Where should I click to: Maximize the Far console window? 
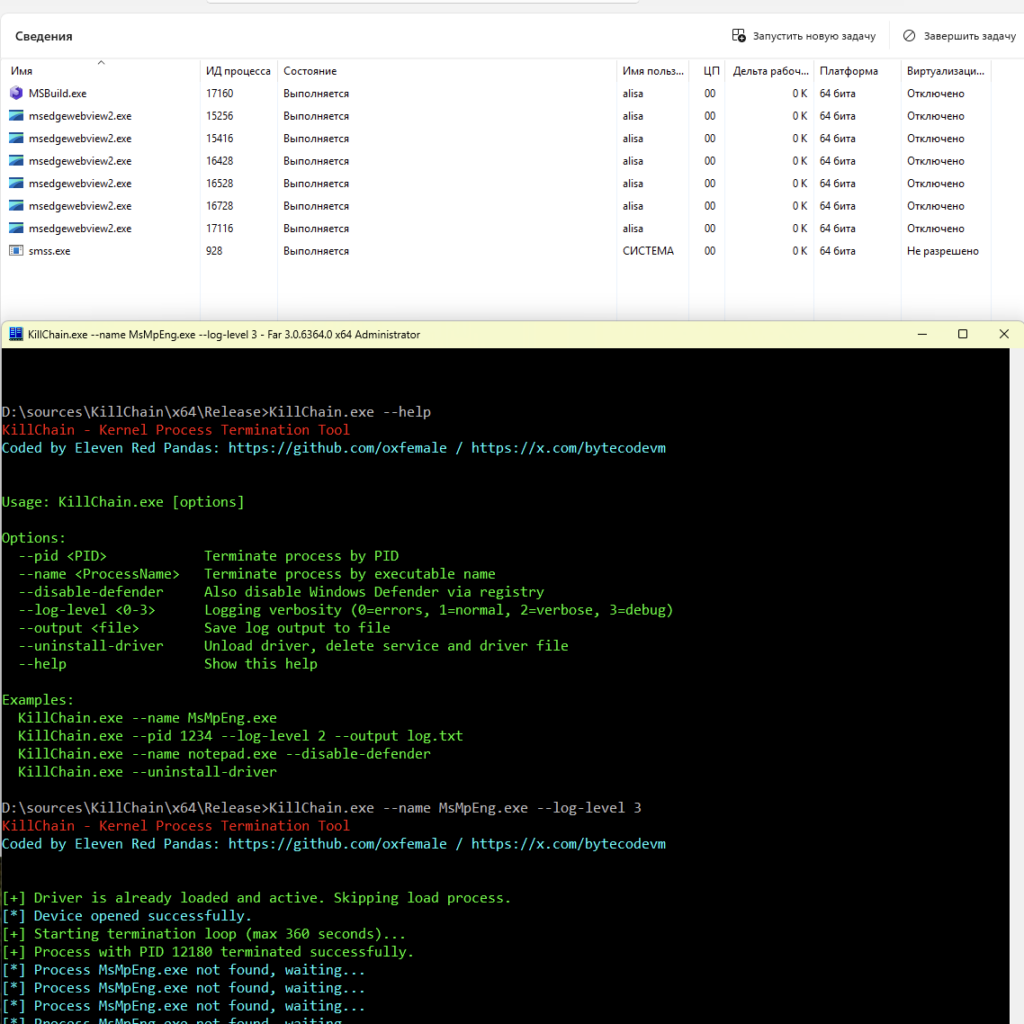pyautogui.click(x=962, y=334)
